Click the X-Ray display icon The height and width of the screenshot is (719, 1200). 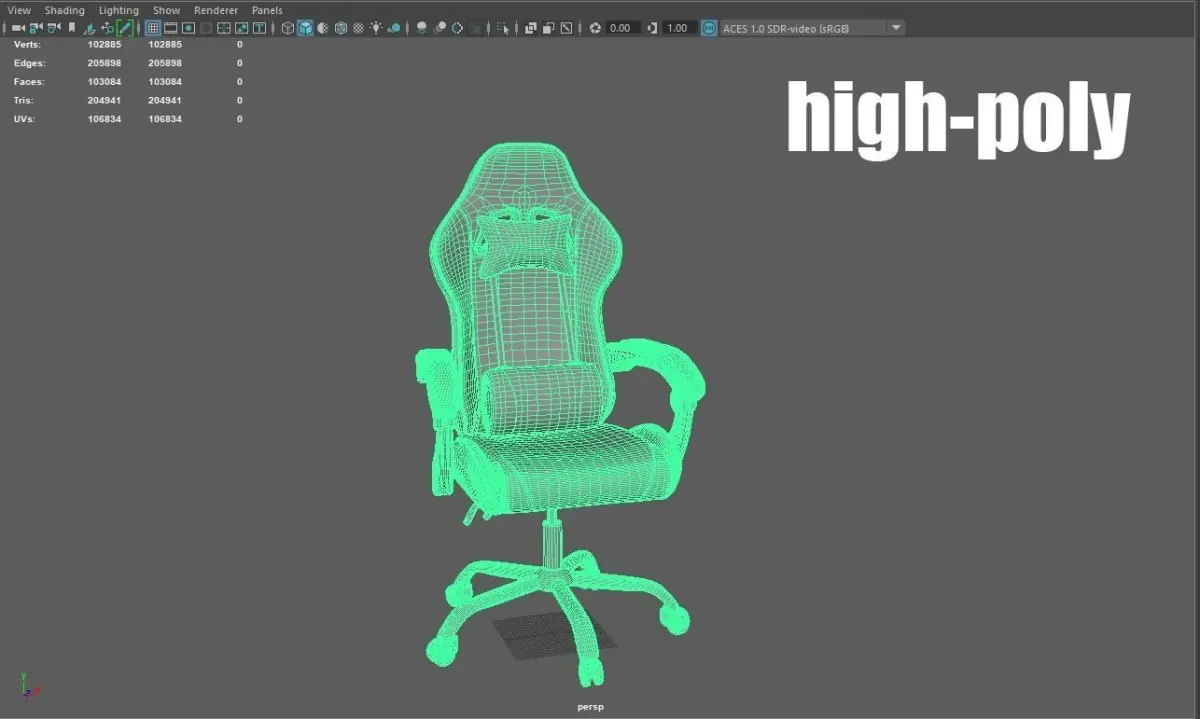[x=530, y=28]
